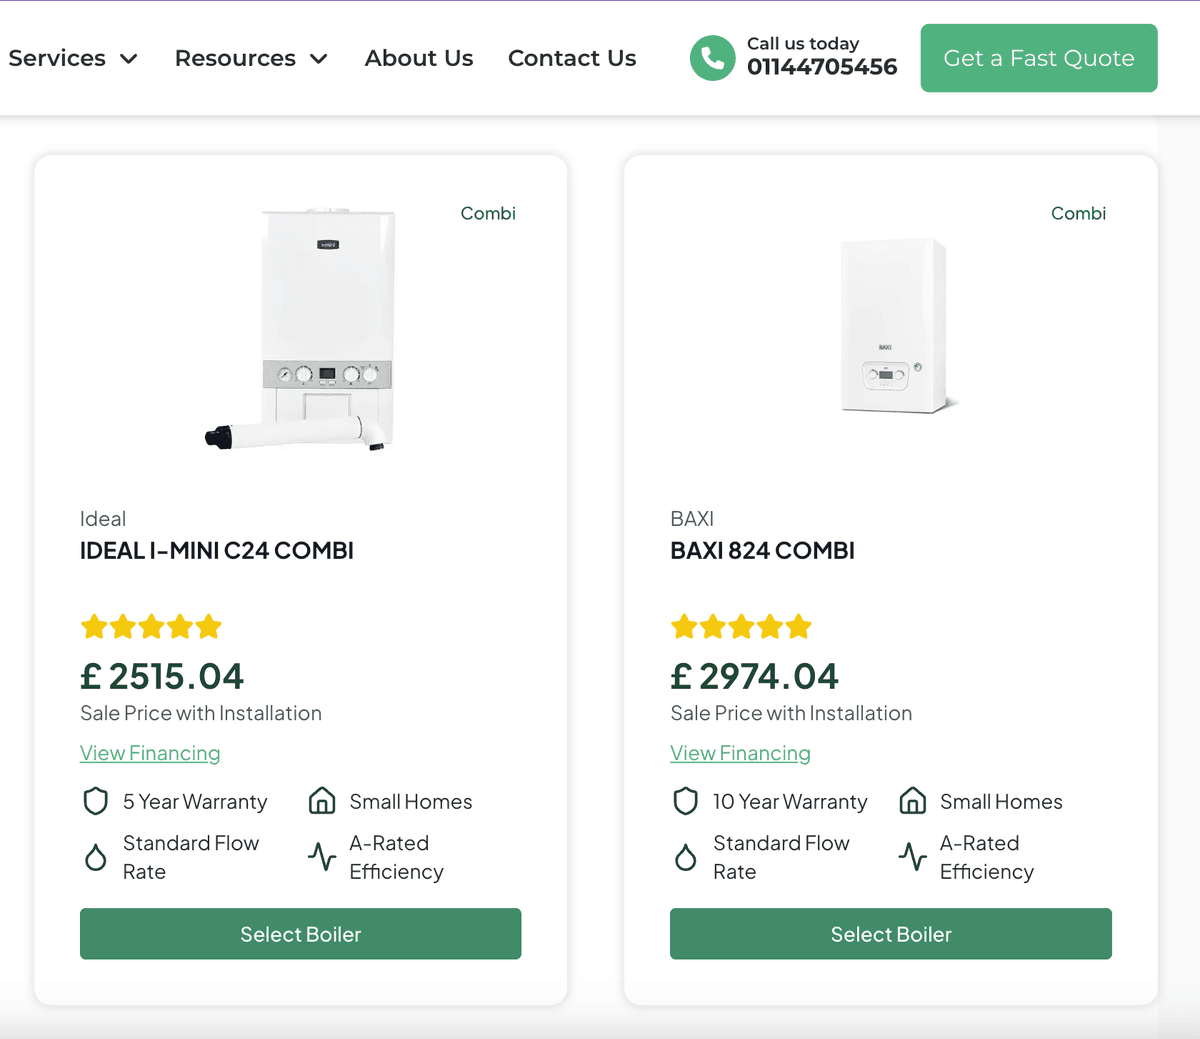Click the last star of the BAXI rating
1200x1039 pixels.
pos(798,626)
